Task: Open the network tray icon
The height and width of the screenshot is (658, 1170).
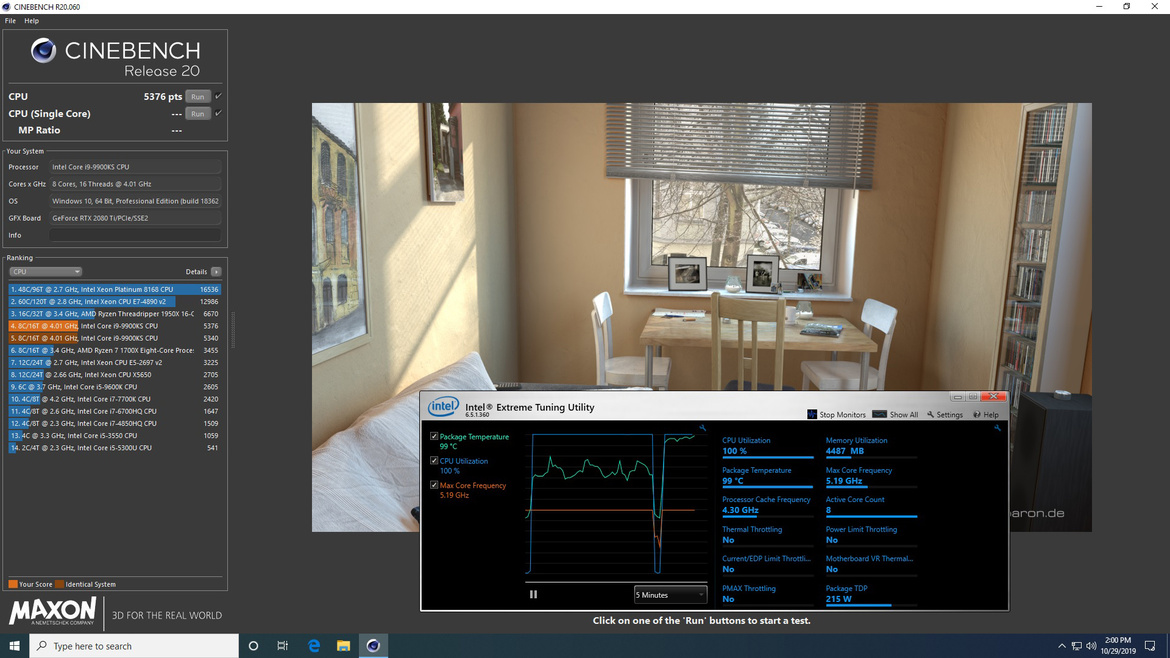Action: (x=1076, y=646)
